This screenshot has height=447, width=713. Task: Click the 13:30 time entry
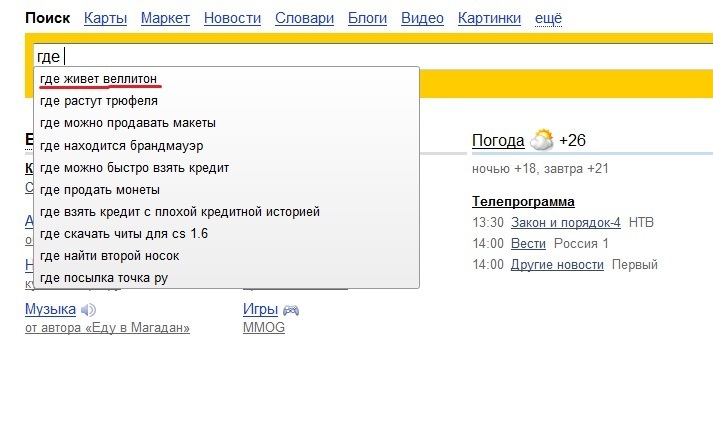488,222
